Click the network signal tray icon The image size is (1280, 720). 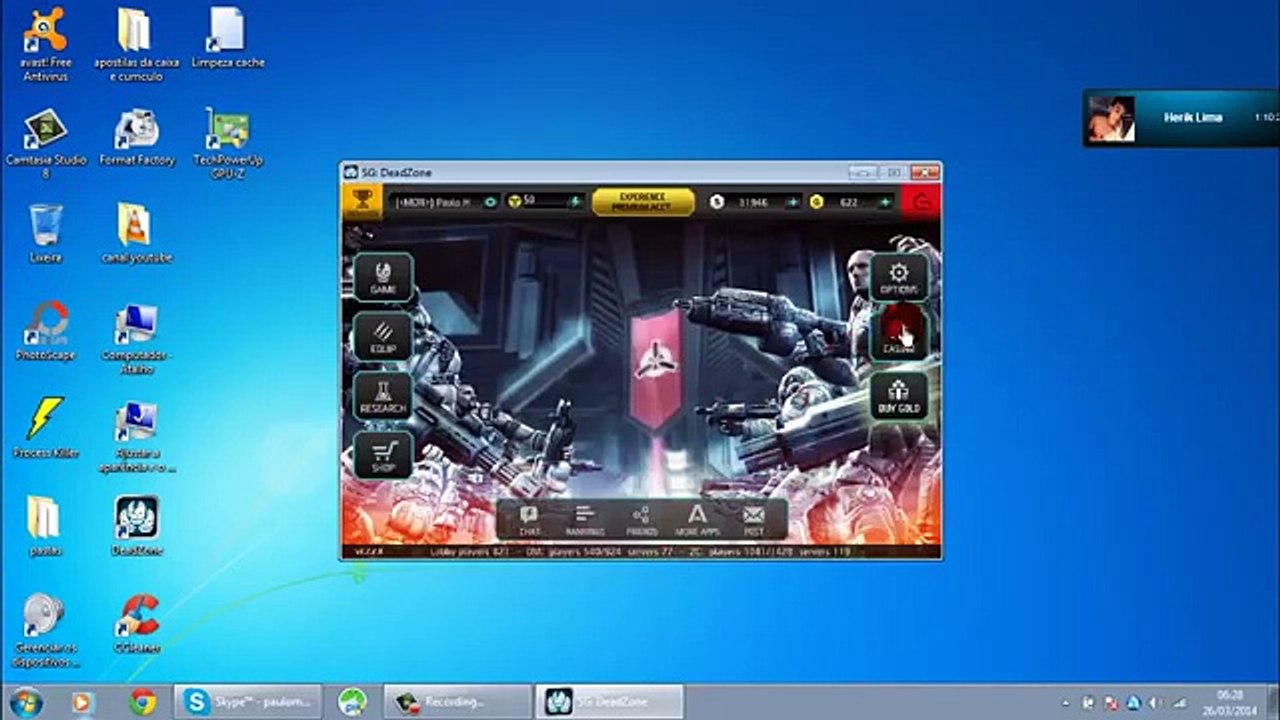click(1181, 703)
